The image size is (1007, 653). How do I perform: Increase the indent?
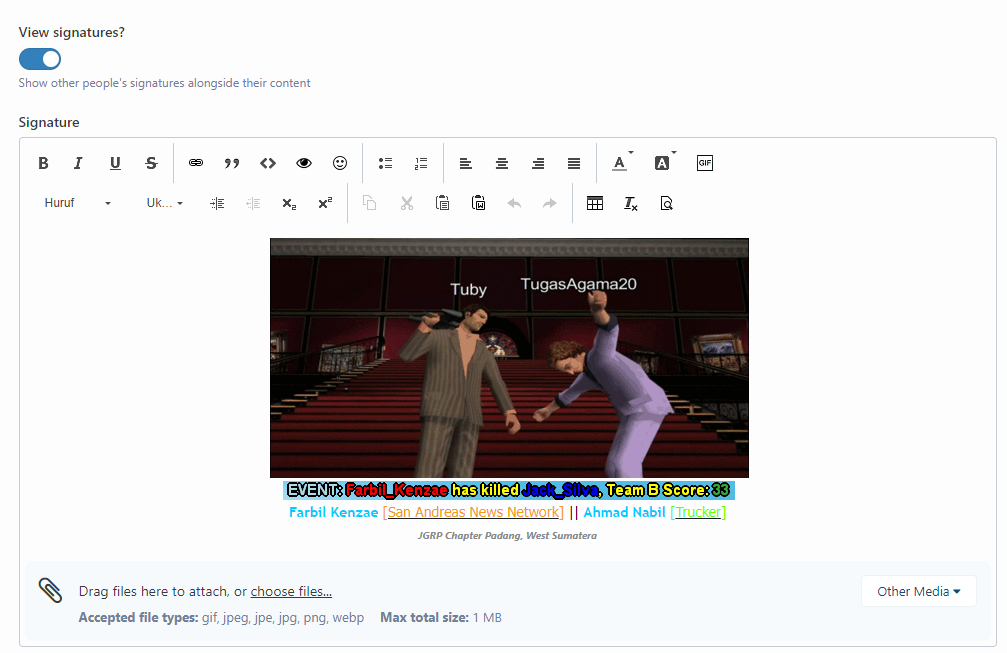217,204
